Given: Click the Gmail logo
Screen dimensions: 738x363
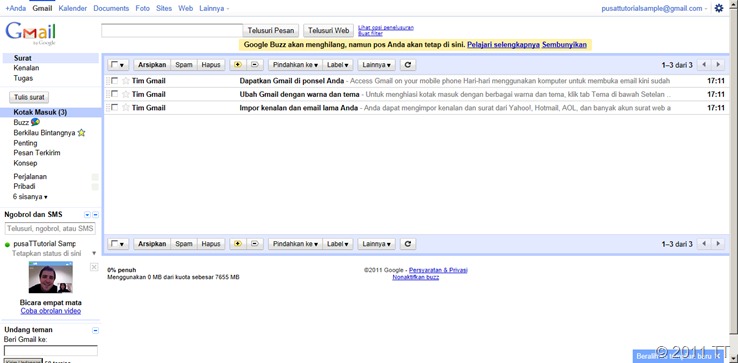Looking at the screenshot, I should pyautogui.click(x=31, y=33).
